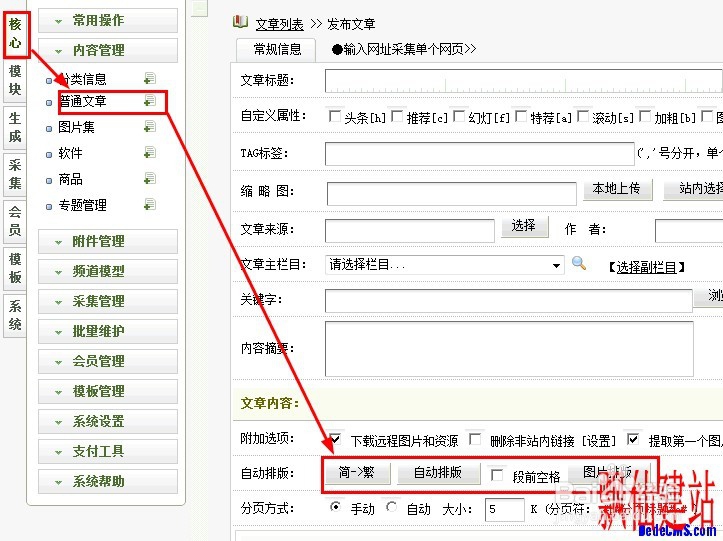Viewport: 723px width, 541px height.
Task: Check the 推荐[c] attribute box
Action: tap(397, 116)
